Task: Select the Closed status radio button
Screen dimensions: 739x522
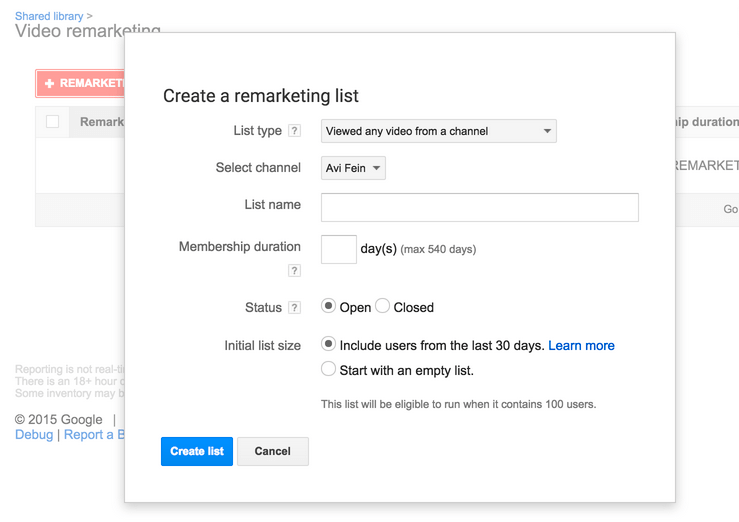Action: [382, 307]
